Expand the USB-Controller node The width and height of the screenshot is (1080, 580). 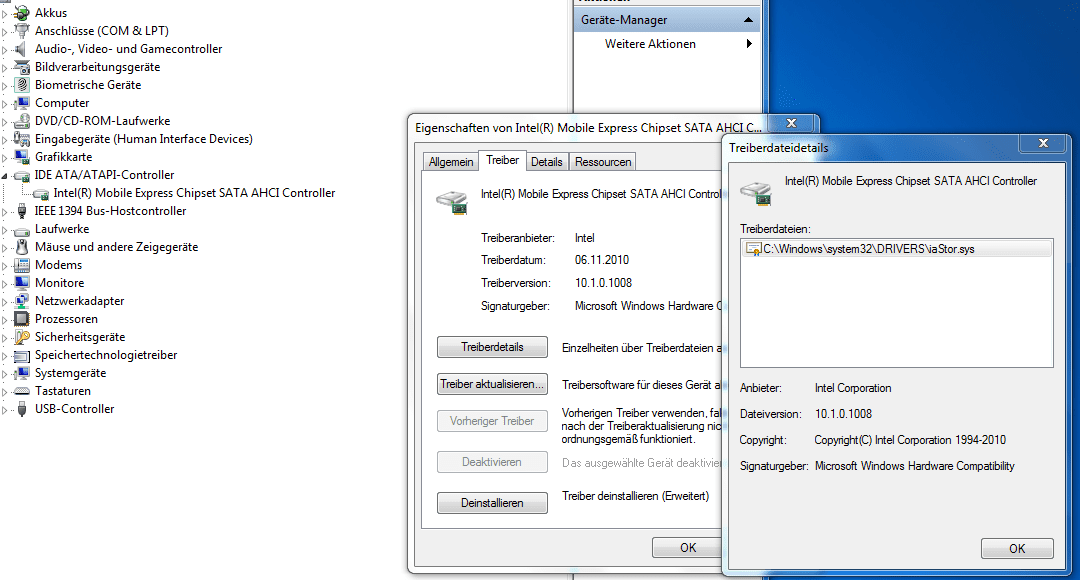pos(5,409)
